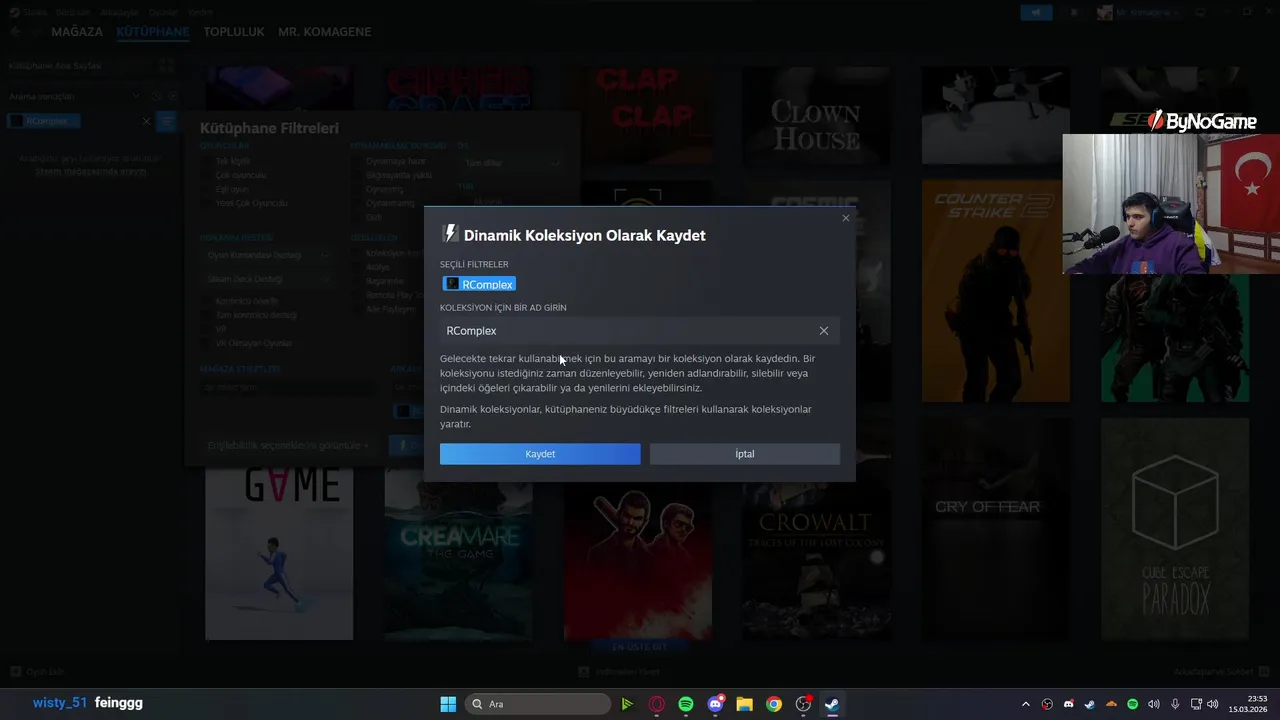The height and width of the screenshot is (720, 1280).
Task: Open Google Chrome from the taskbar
Action: [x=774, y=704]
